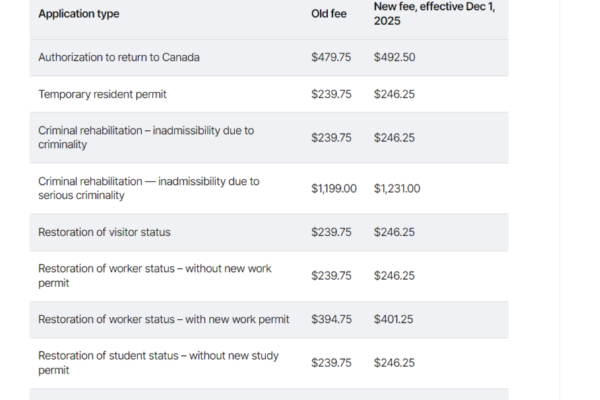Click Restoration of student status row
The width and height of the screenshot is (600, 400).
(x=158, y=362)
